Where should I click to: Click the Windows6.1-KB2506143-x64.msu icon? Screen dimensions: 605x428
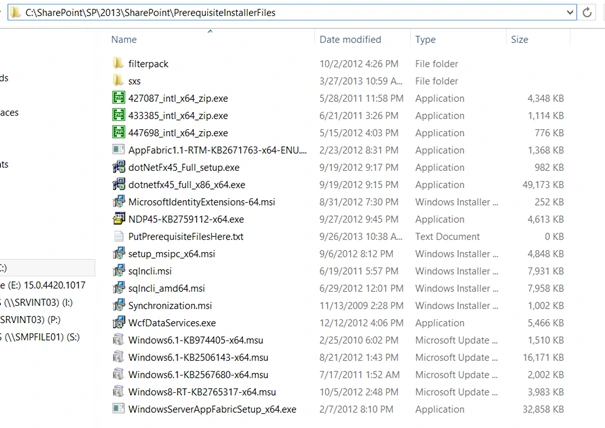coord(118,357)
